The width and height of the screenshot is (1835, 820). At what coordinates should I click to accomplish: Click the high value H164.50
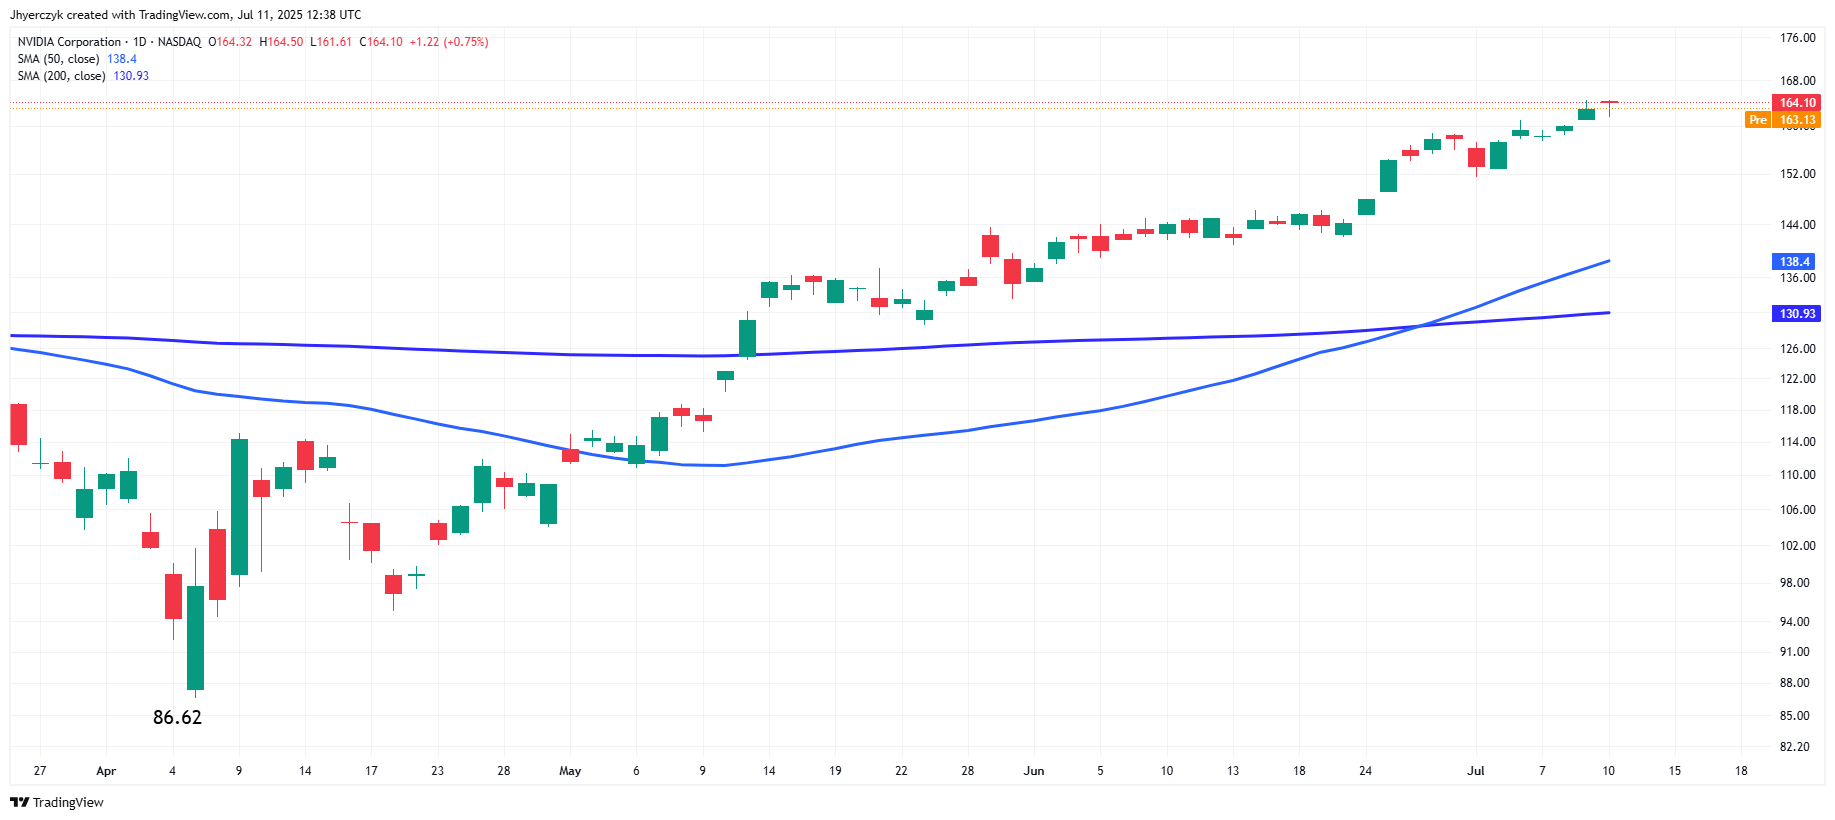pyautogui.click(x=281, y=42)
